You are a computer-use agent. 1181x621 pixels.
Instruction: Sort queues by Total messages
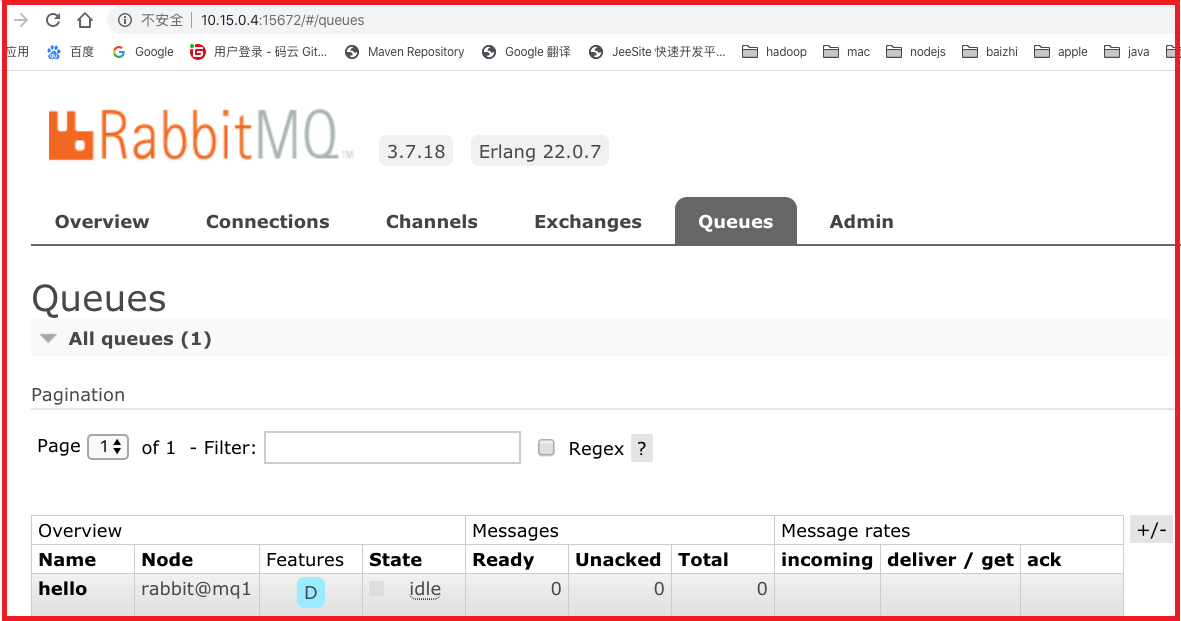pyautogui.click(x=703, y=559)
